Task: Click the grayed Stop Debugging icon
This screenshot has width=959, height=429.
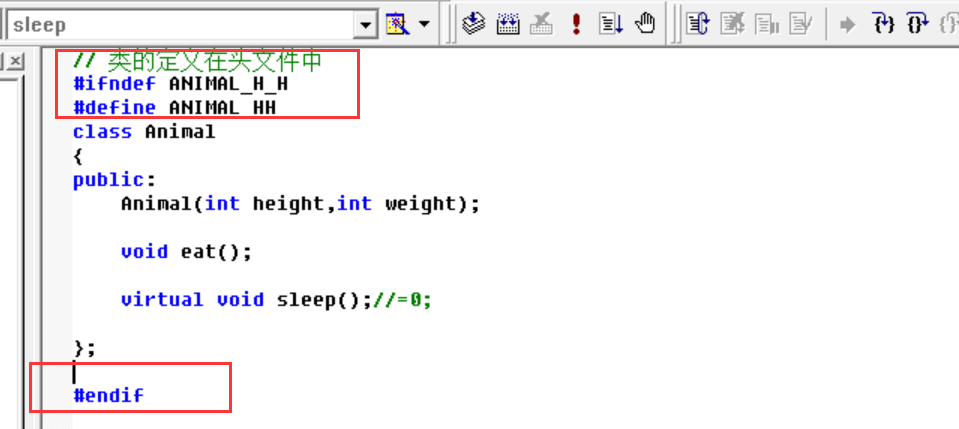Action: [x=732, y=24]
